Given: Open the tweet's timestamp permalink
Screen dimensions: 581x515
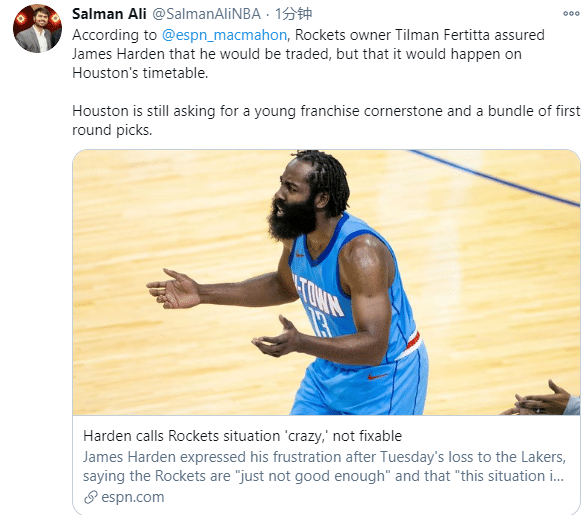Looking at the screenshot, I should coord(293,14).
